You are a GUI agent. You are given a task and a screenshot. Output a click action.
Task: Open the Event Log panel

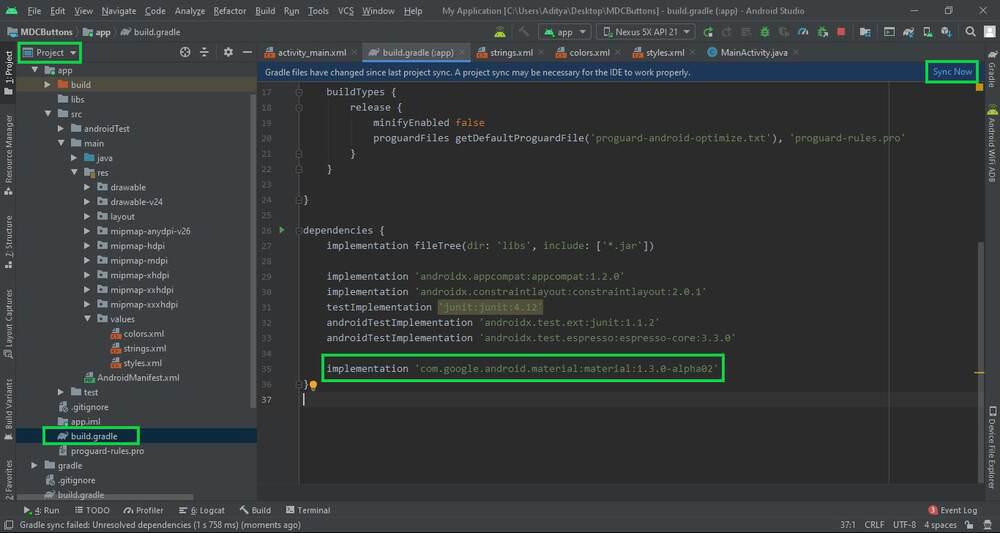pos(957,510)
